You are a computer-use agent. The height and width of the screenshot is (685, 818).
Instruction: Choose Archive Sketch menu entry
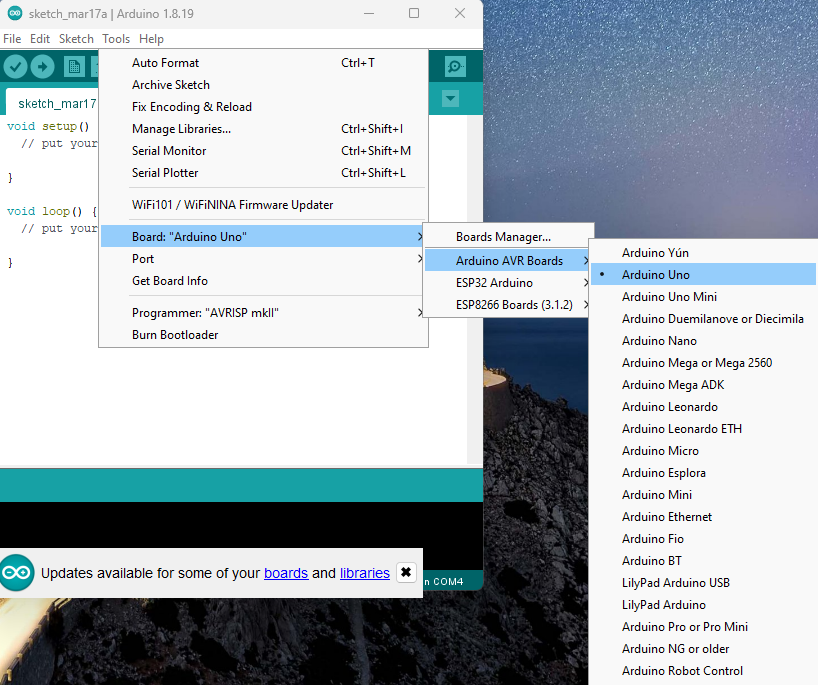pos(263,85)
